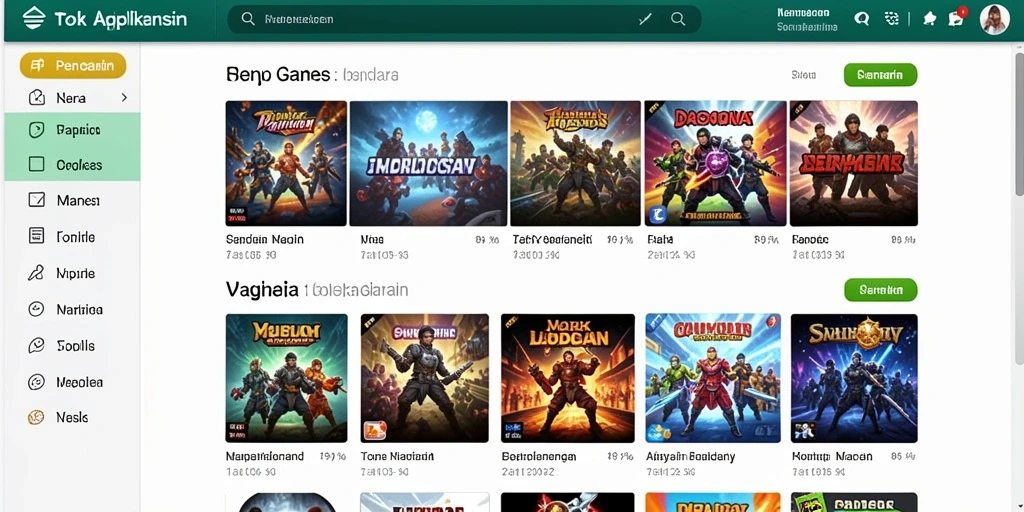Viewport: 1024px width, 512px height.
Task: Click the user avatar in header
Action: click(x=995, y=20)
